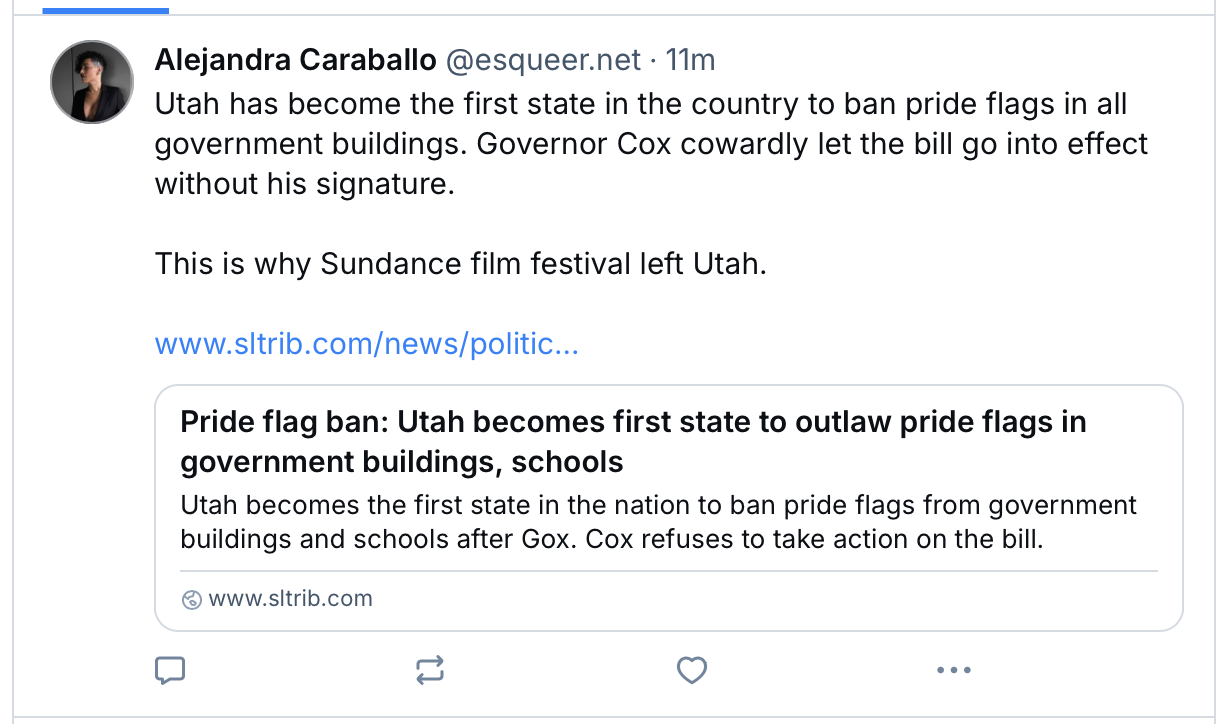Open the post by clicking its first paragraph

coord(650,144)
